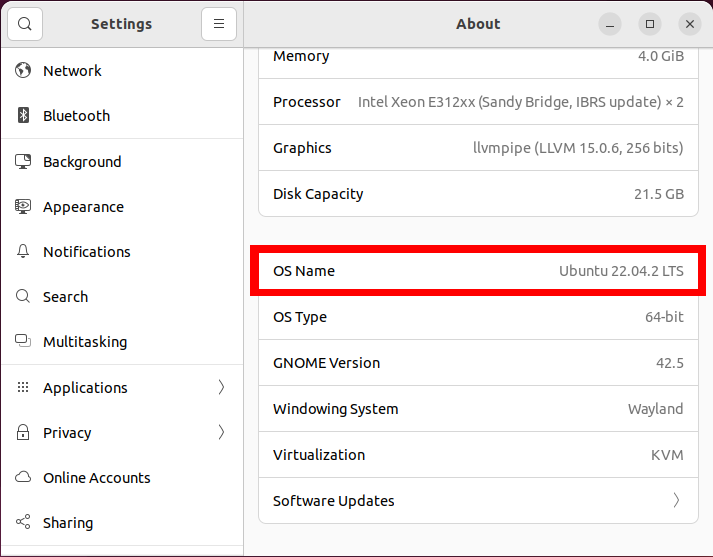Image resolution: width=713 pixels, height=557 pixels.
Task: Click the Intel Xeon E312xx processor value
Action: click(521, 102)
